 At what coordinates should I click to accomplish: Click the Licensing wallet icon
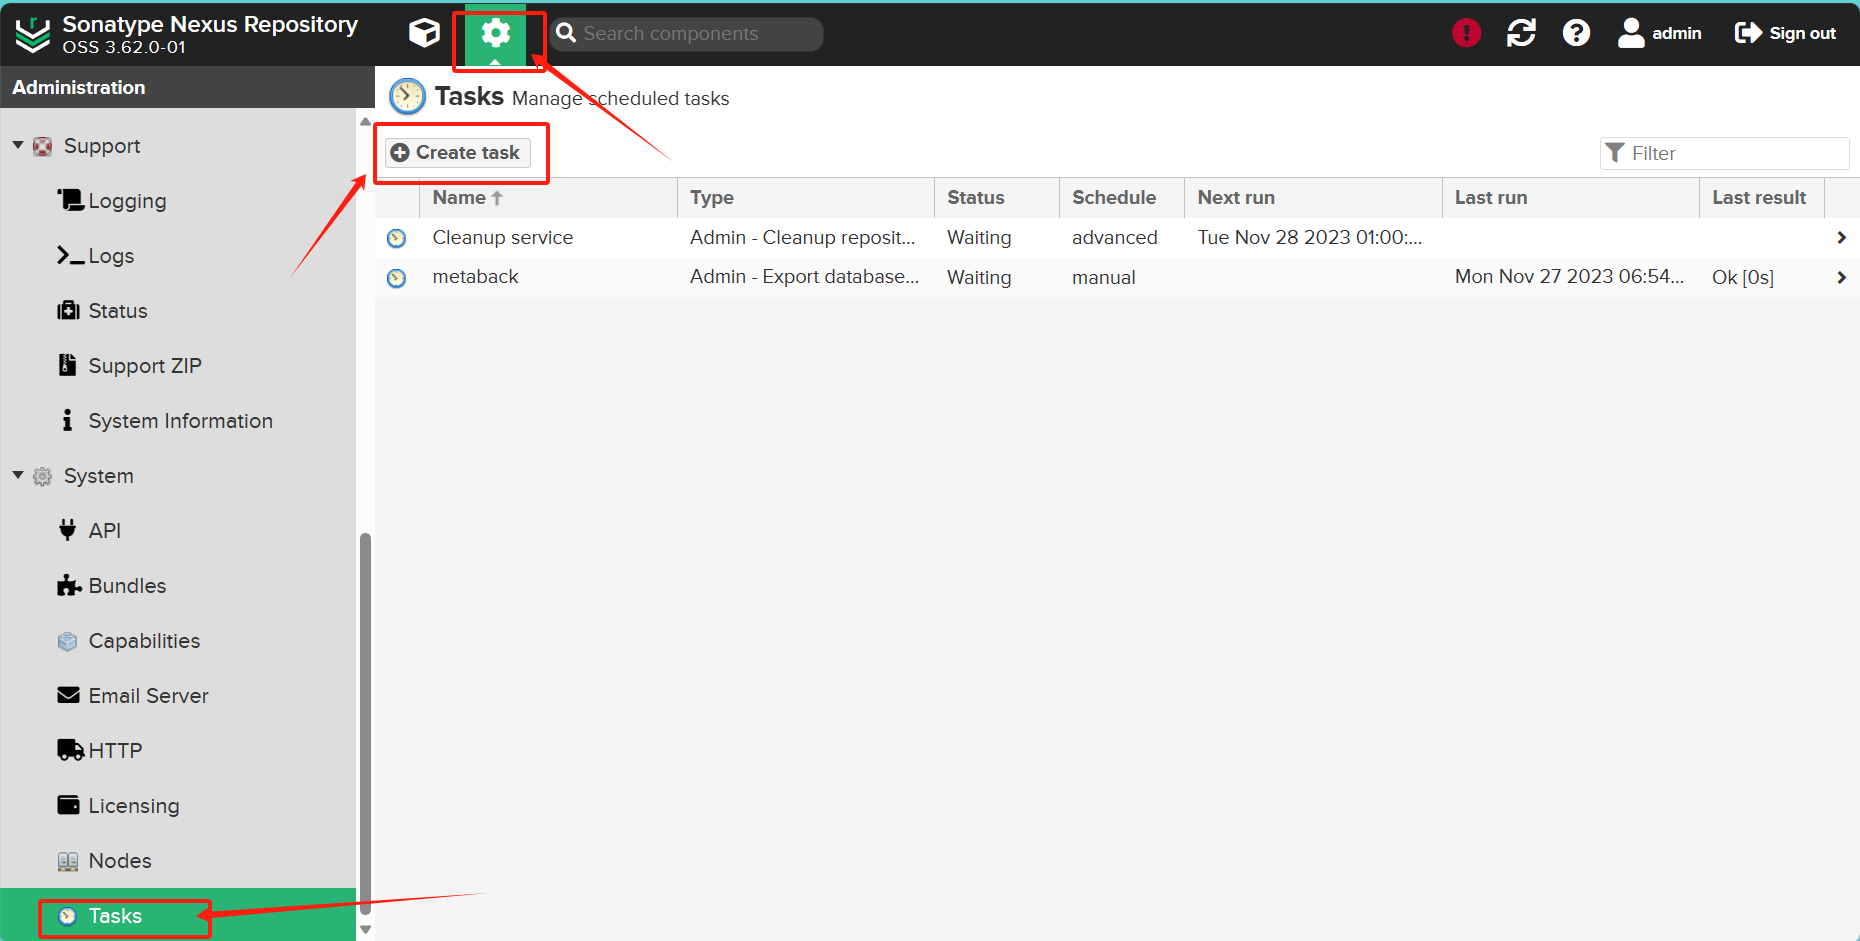pos(68,805)
